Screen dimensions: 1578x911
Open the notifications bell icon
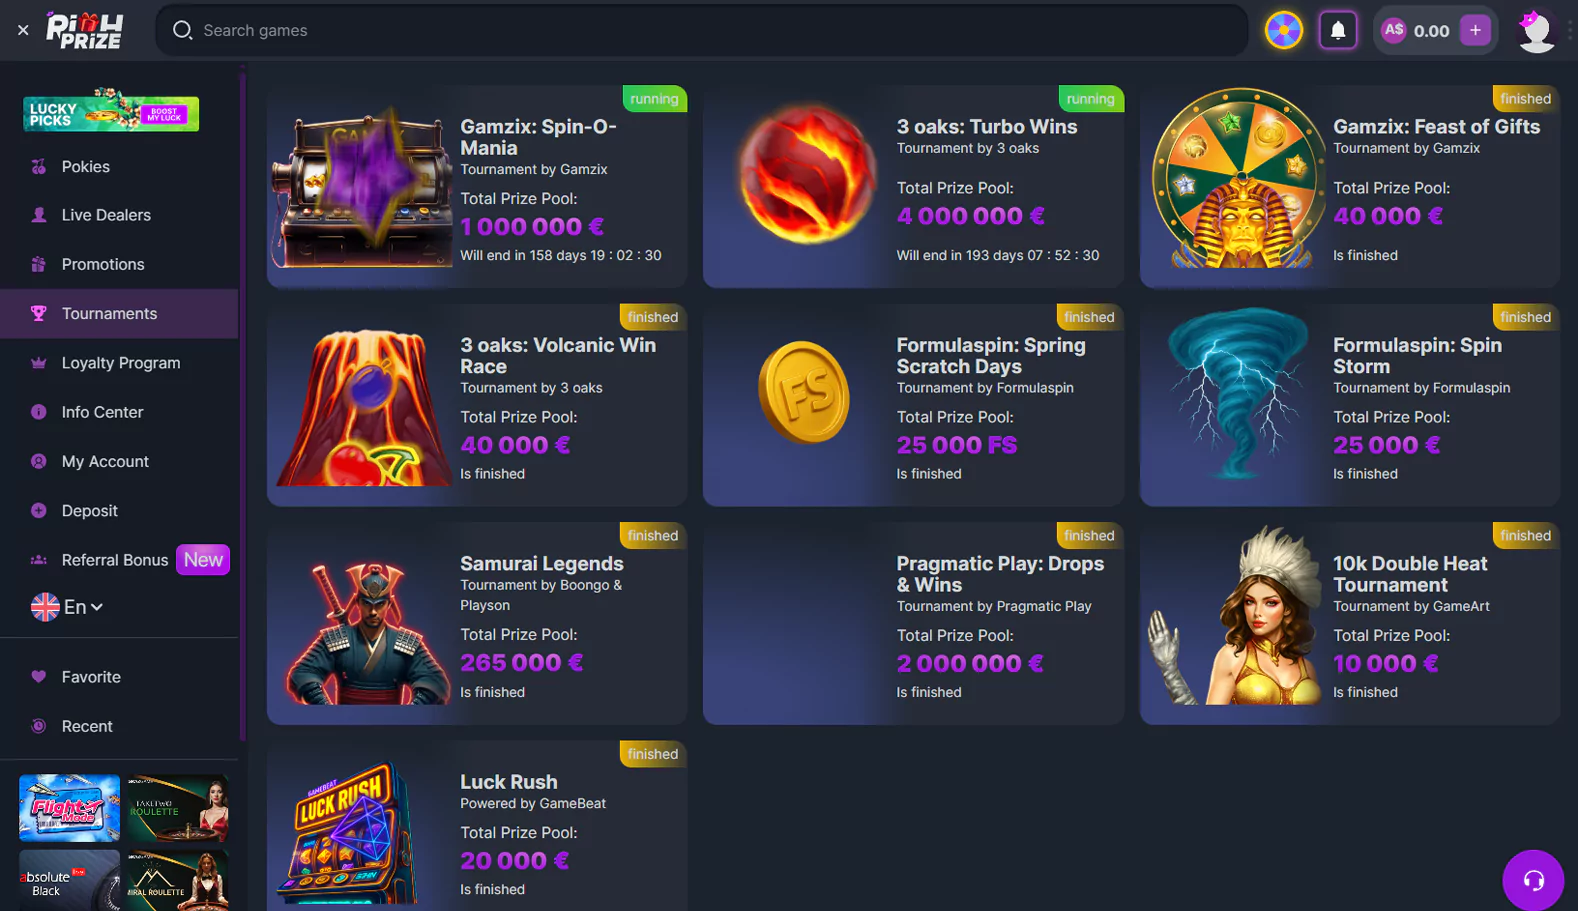click(x=1337, y=31)
